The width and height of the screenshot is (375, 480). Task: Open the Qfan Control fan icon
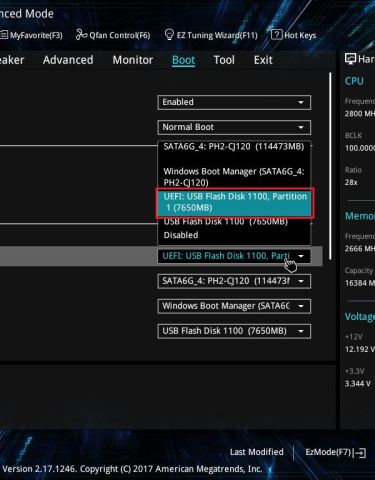(x=81, y=34)
